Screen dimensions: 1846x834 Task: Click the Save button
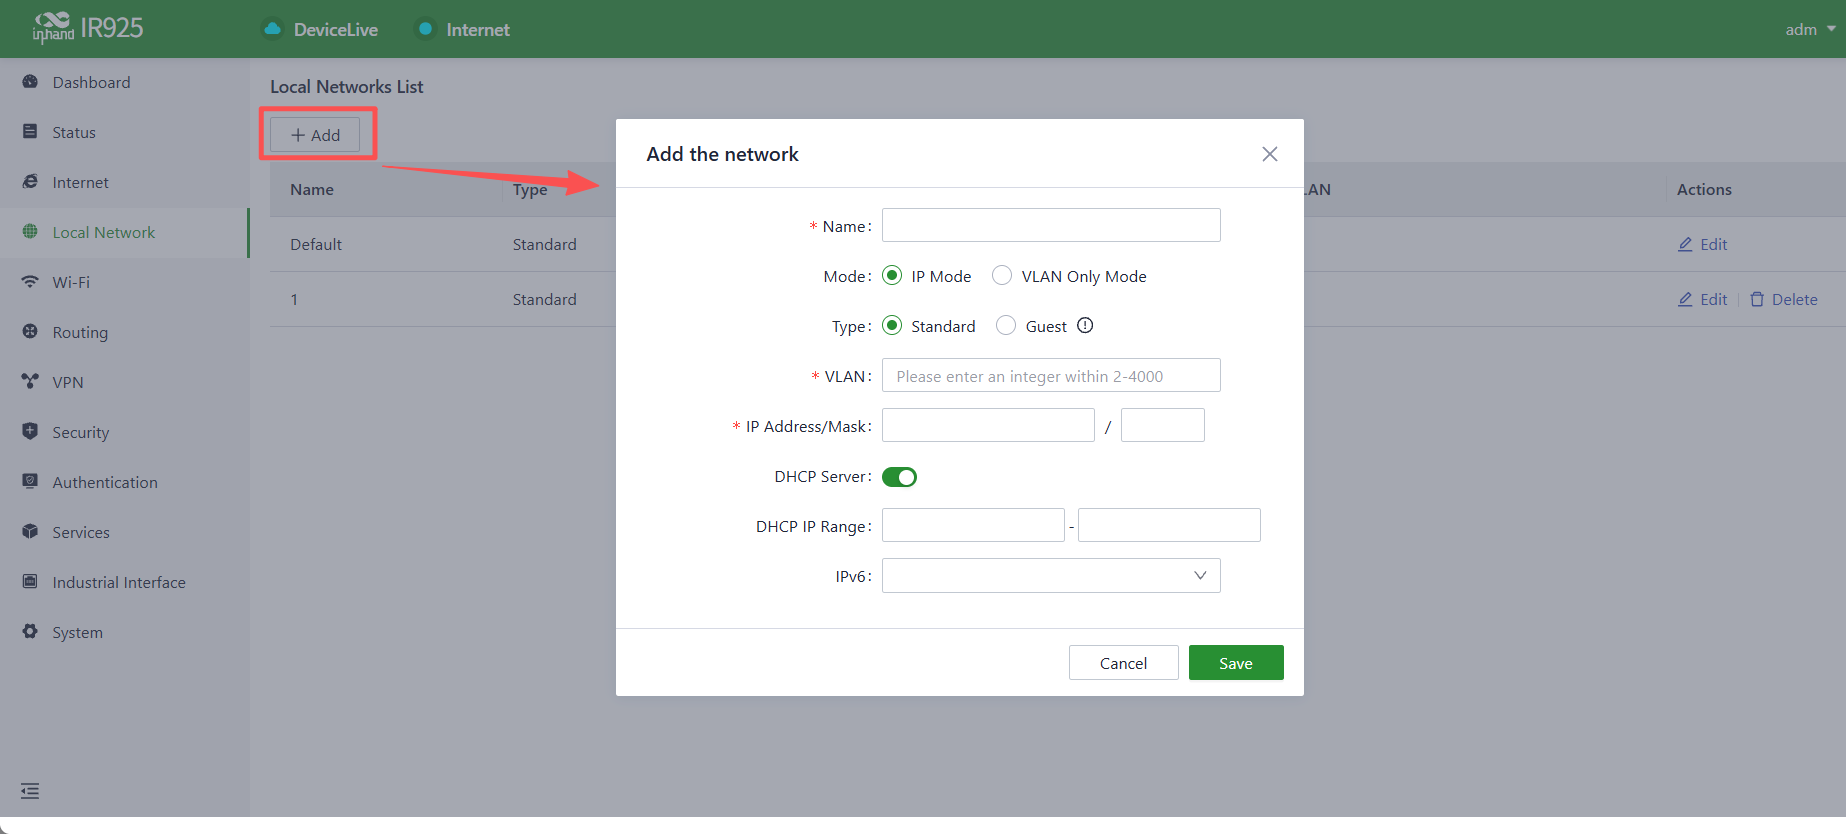1236,663
